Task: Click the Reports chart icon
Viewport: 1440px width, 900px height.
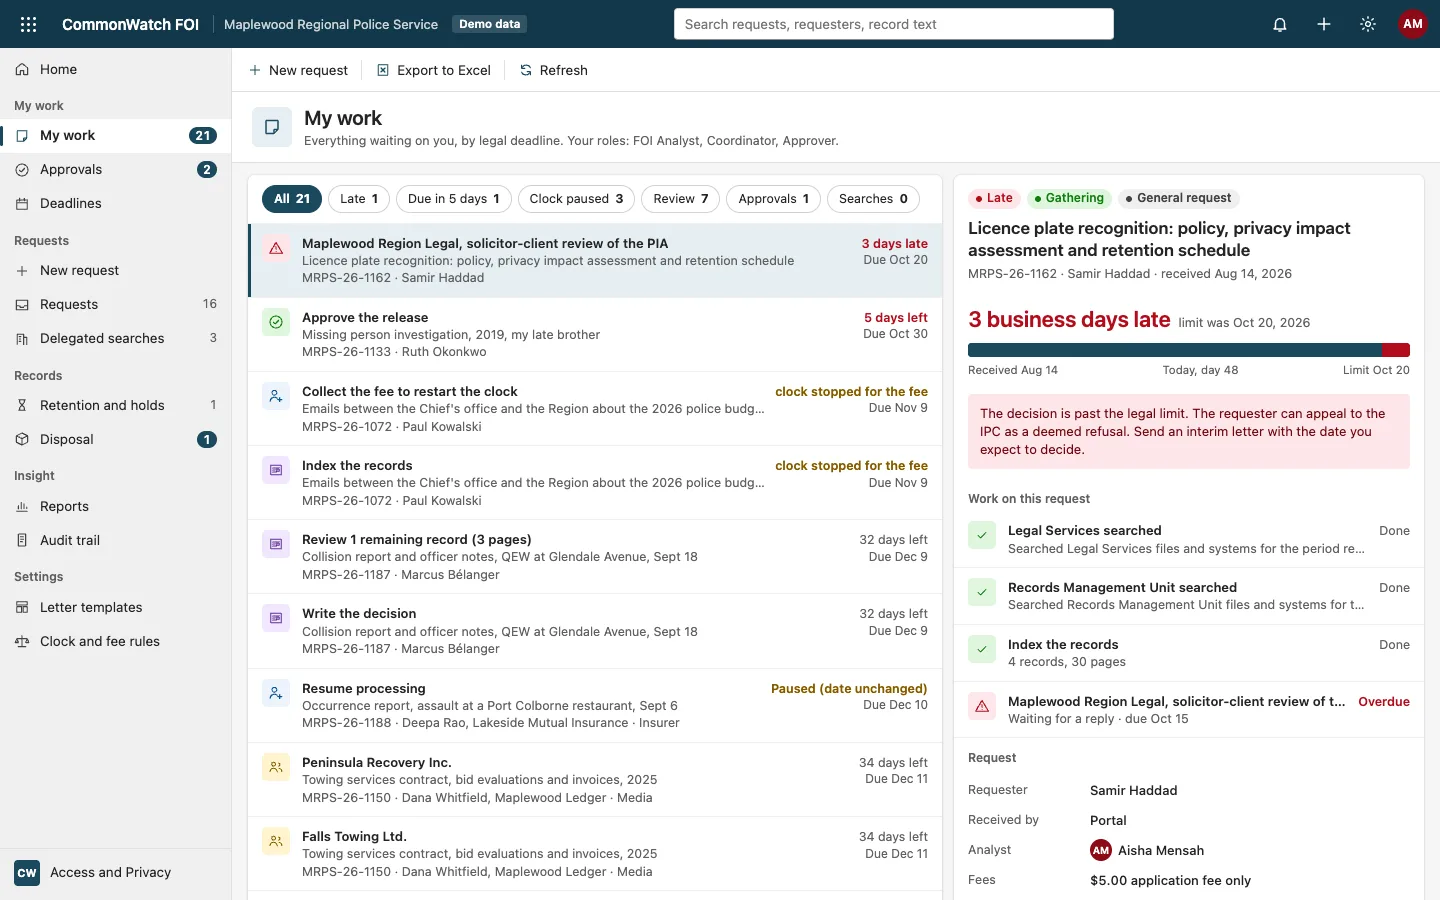Action: (x=22, y=507)
